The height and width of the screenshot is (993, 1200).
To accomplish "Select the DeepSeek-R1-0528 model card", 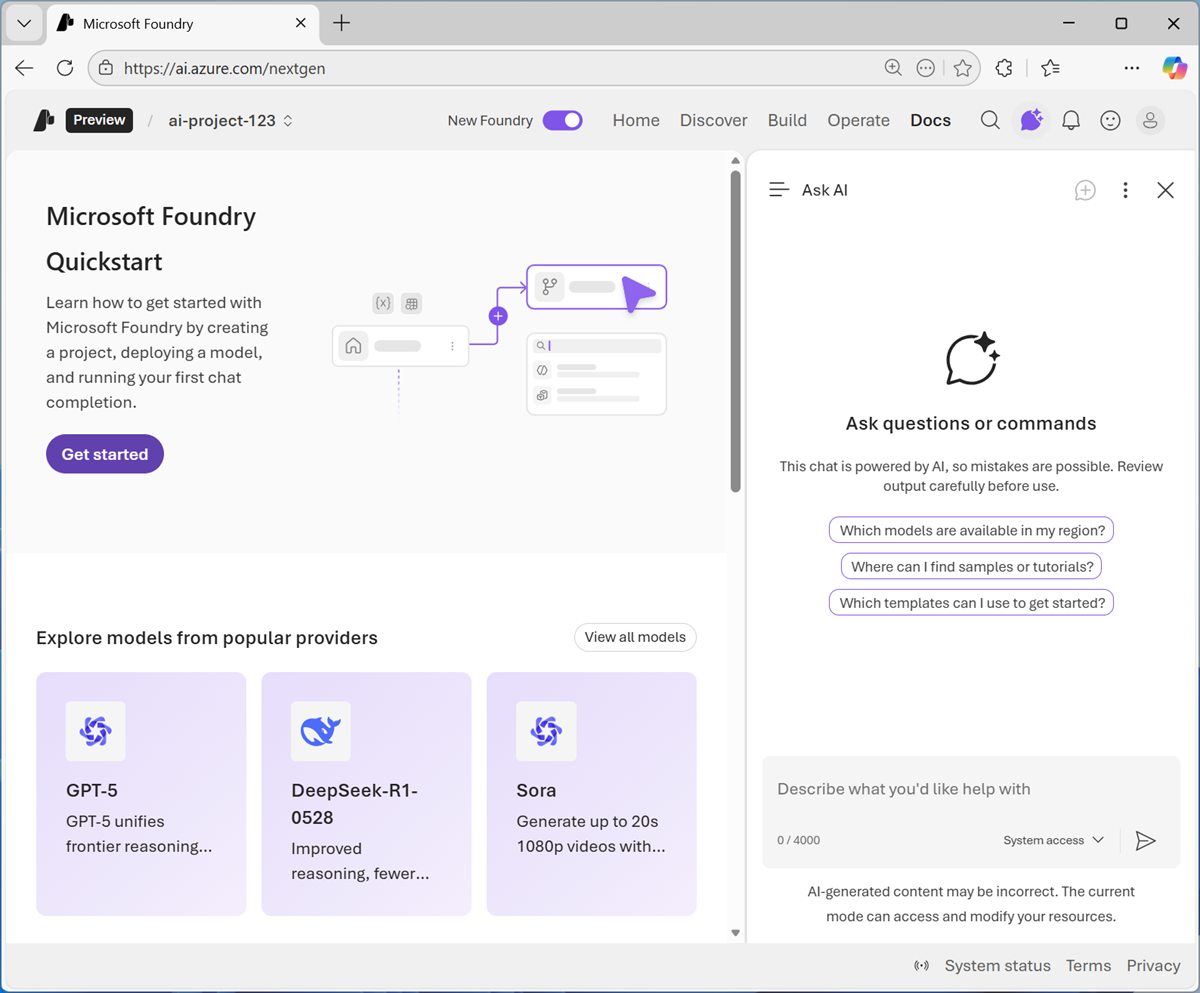I will point(366,793).
